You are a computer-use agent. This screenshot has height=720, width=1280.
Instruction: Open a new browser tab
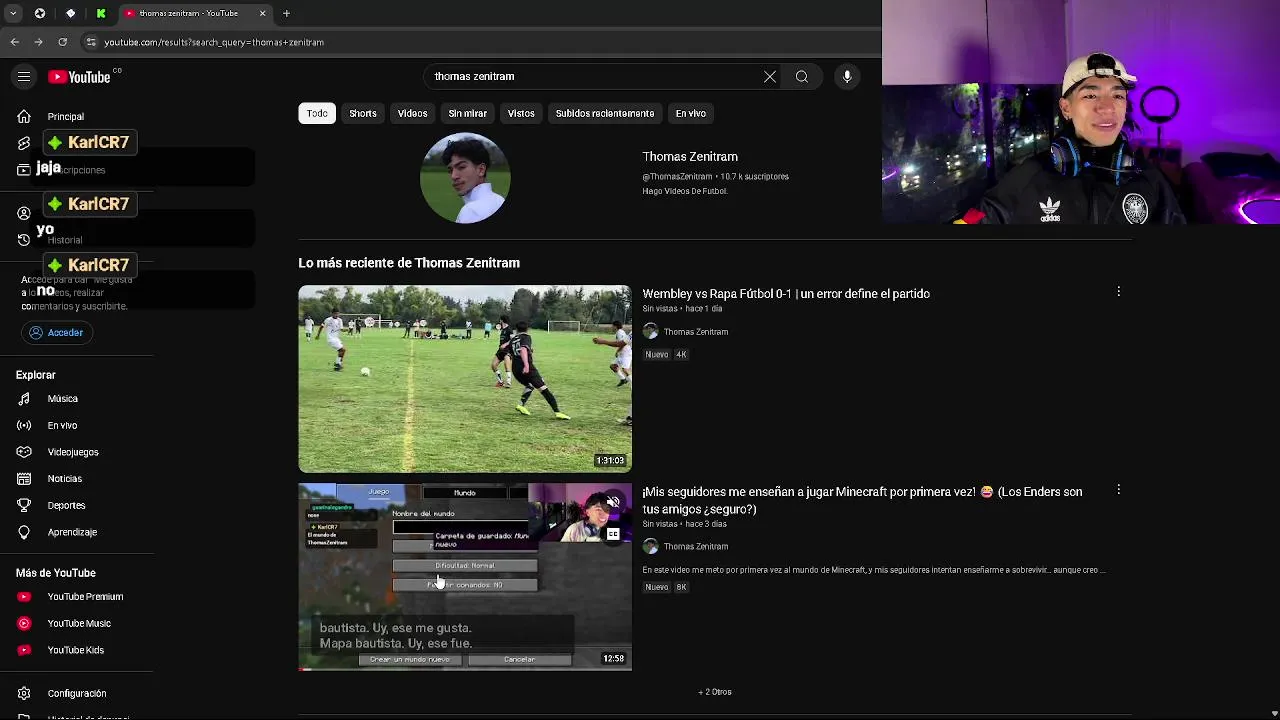[286, 13]
